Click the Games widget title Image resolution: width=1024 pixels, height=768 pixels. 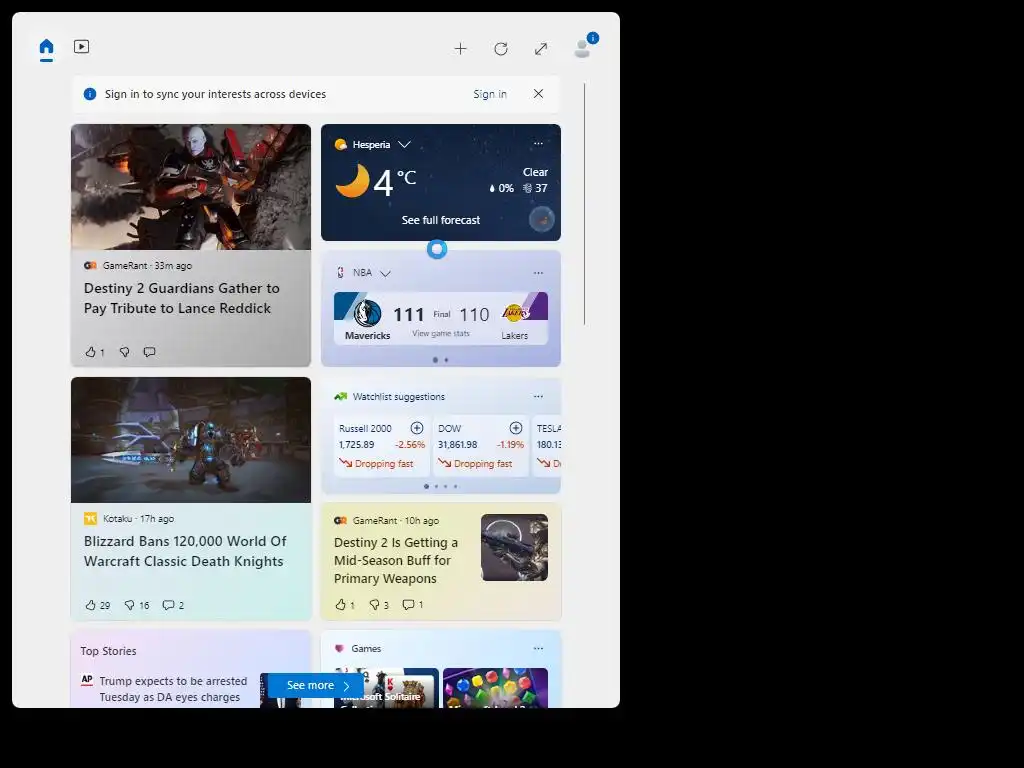366,648
